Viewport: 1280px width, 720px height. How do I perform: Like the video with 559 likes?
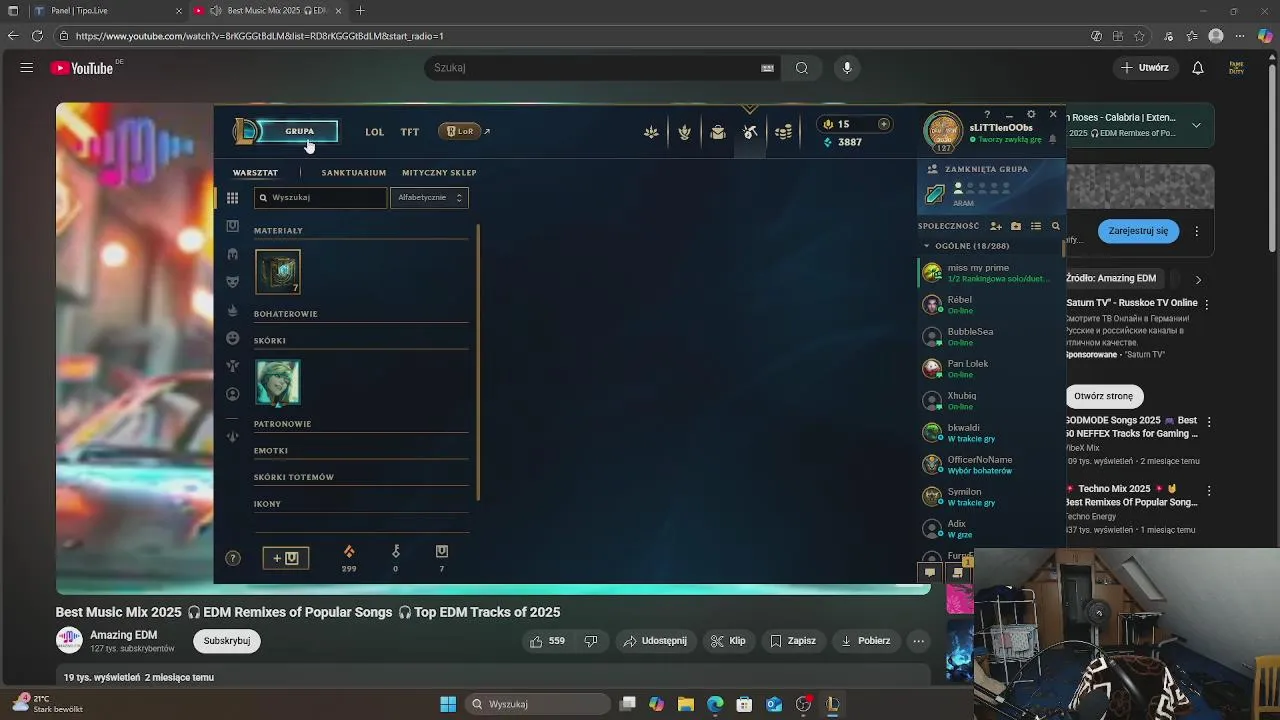click(x=548, y=641)
